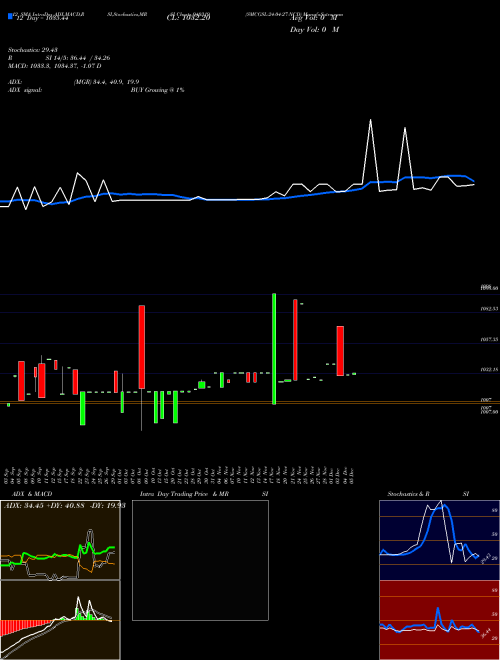
Task: Click the 'ADX: 34.45 +DY: 40.88 -DY: 19.93' header
Action: tap(65, 506)
